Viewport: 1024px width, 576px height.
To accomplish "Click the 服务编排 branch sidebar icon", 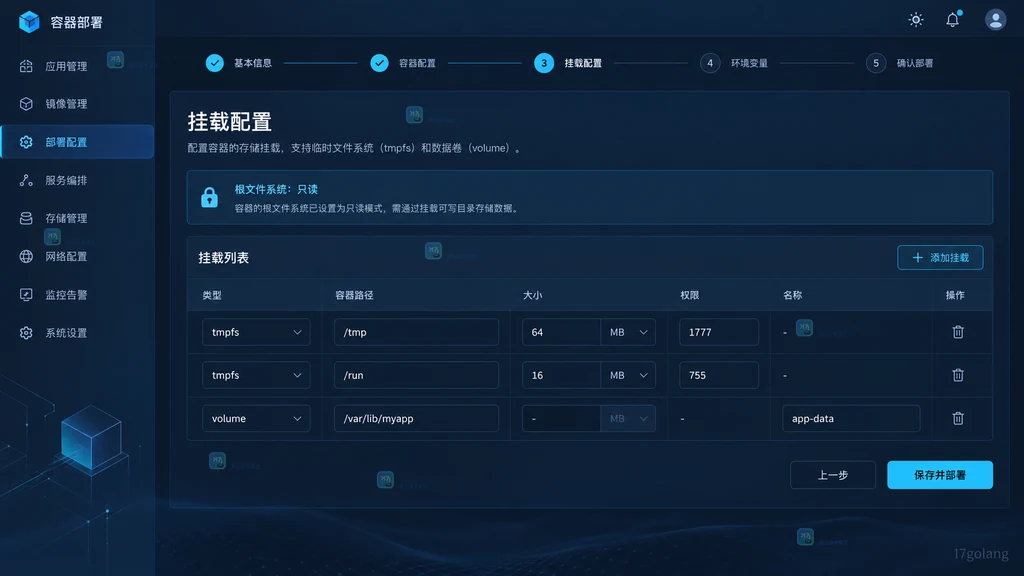I will point(26,180).
